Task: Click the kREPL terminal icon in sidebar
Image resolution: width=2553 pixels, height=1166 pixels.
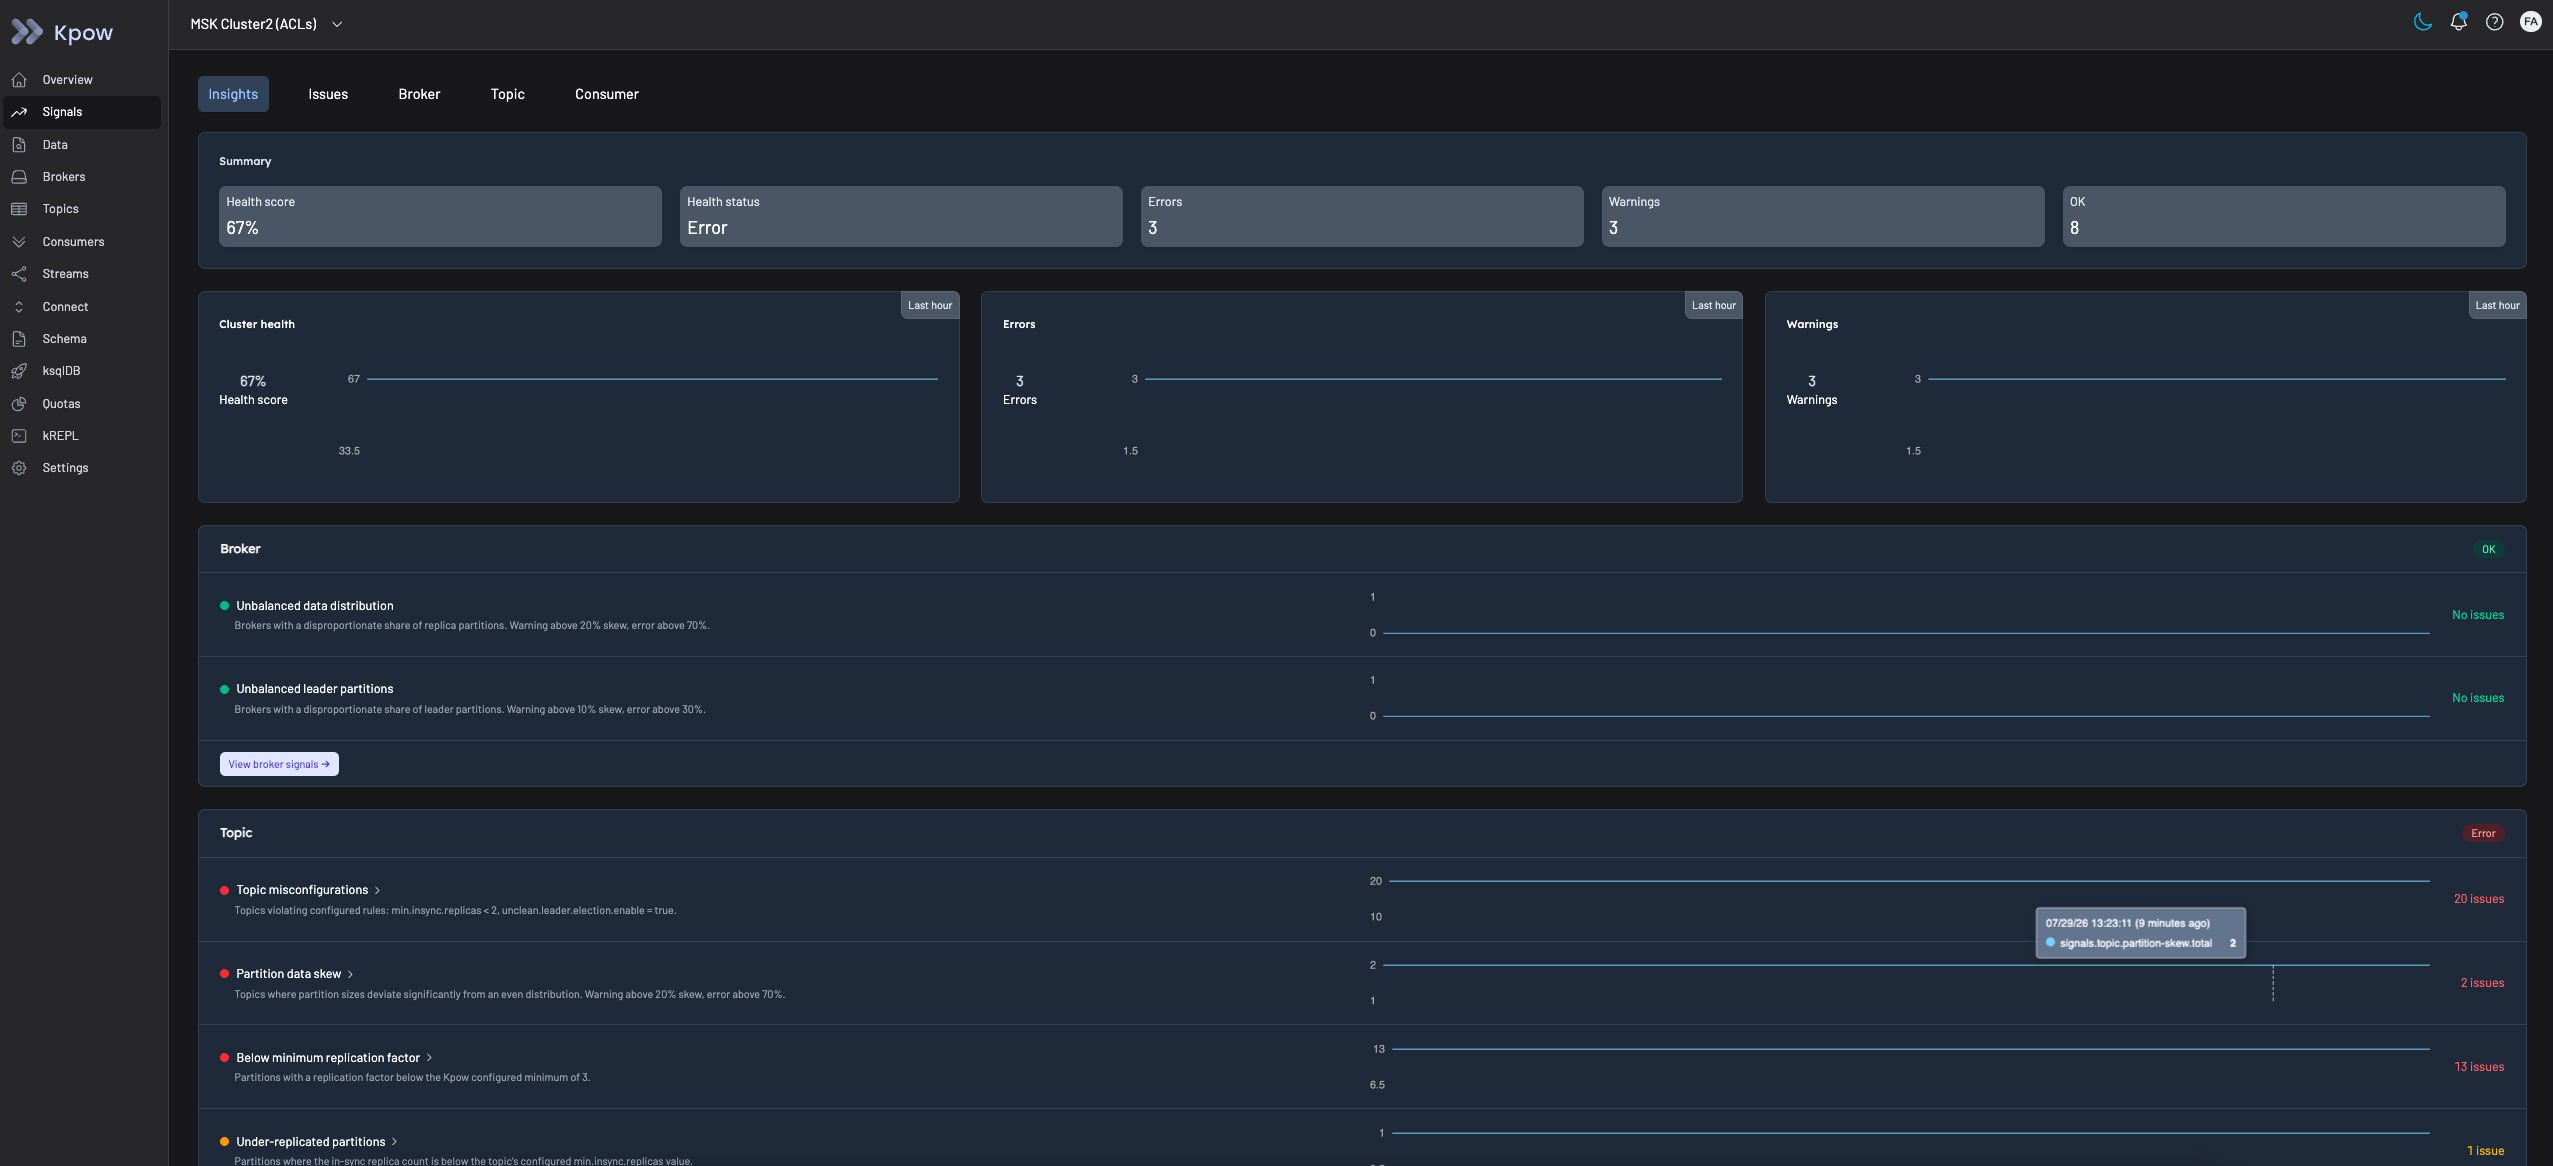Action: [19, 436]
